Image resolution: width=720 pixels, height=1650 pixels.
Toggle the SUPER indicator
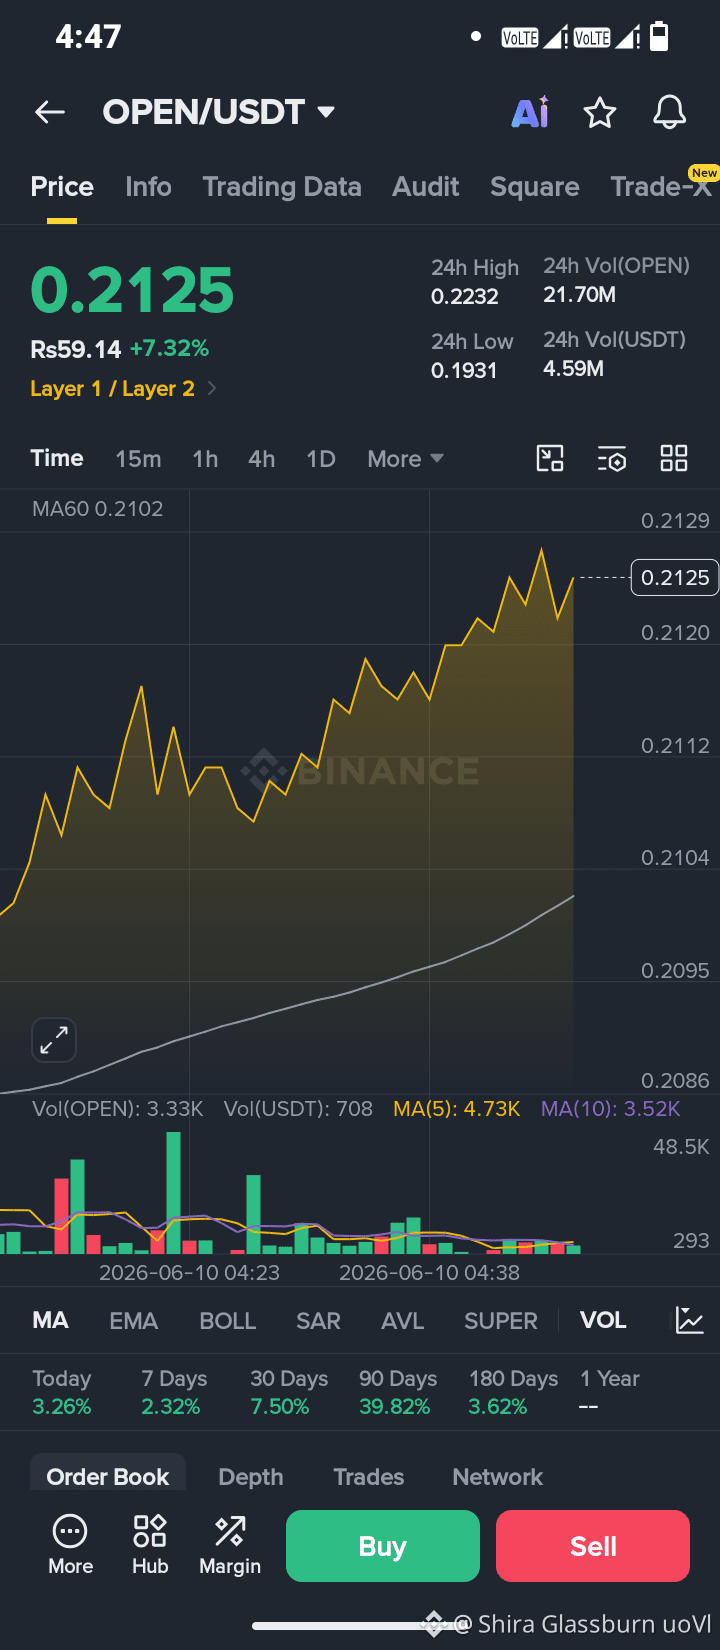tap(501, 1321)
